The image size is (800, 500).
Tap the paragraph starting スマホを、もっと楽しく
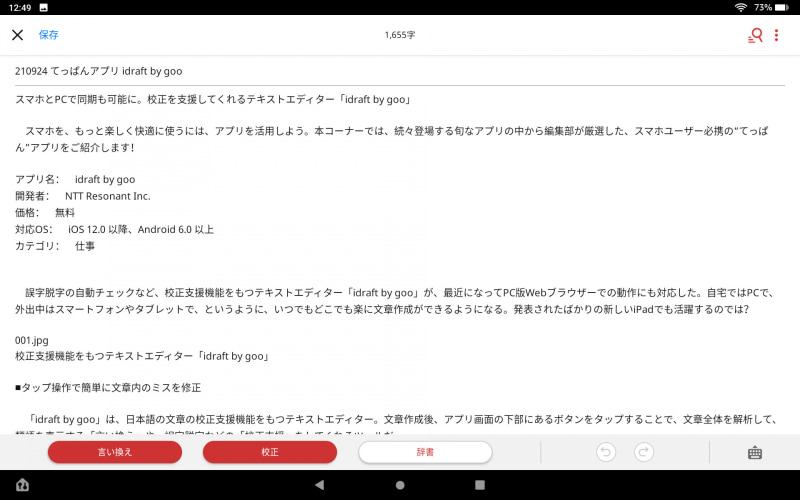392,139
